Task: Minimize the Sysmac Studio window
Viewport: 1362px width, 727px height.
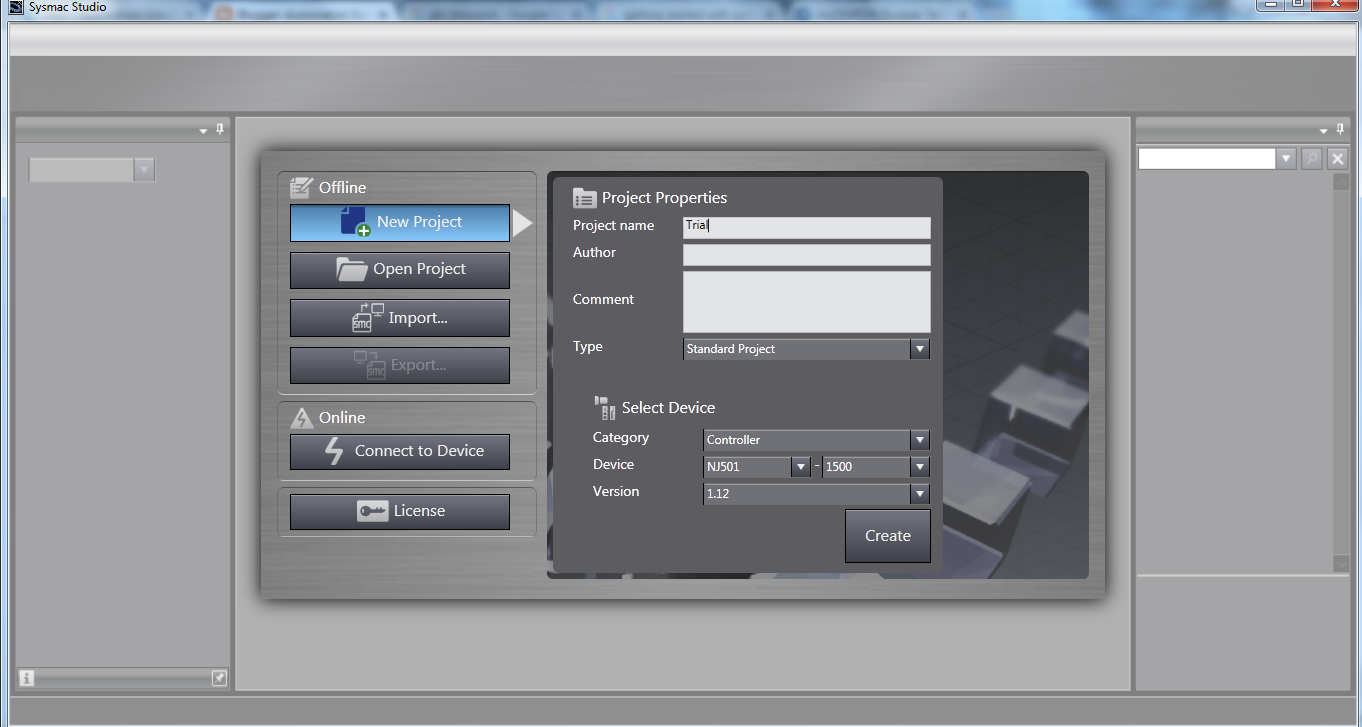Action: (x=1269, y=5)
